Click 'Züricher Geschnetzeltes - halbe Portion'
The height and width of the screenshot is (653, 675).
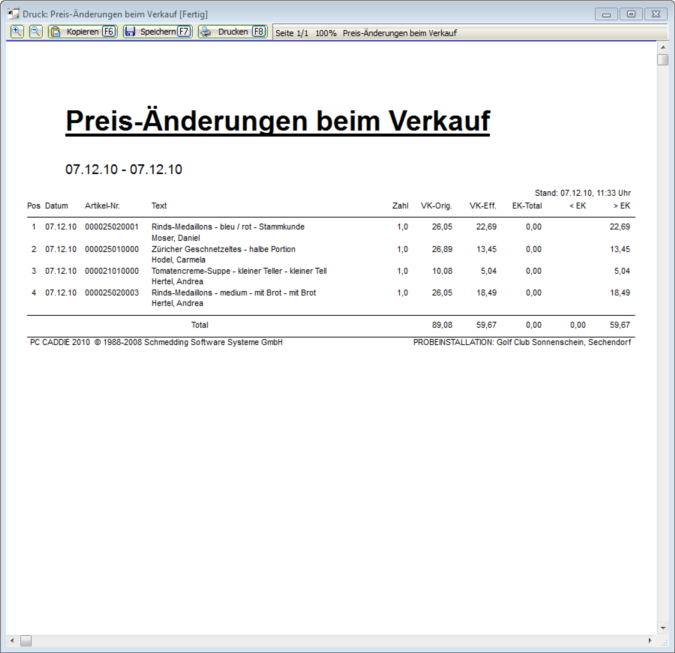[223, 249]
